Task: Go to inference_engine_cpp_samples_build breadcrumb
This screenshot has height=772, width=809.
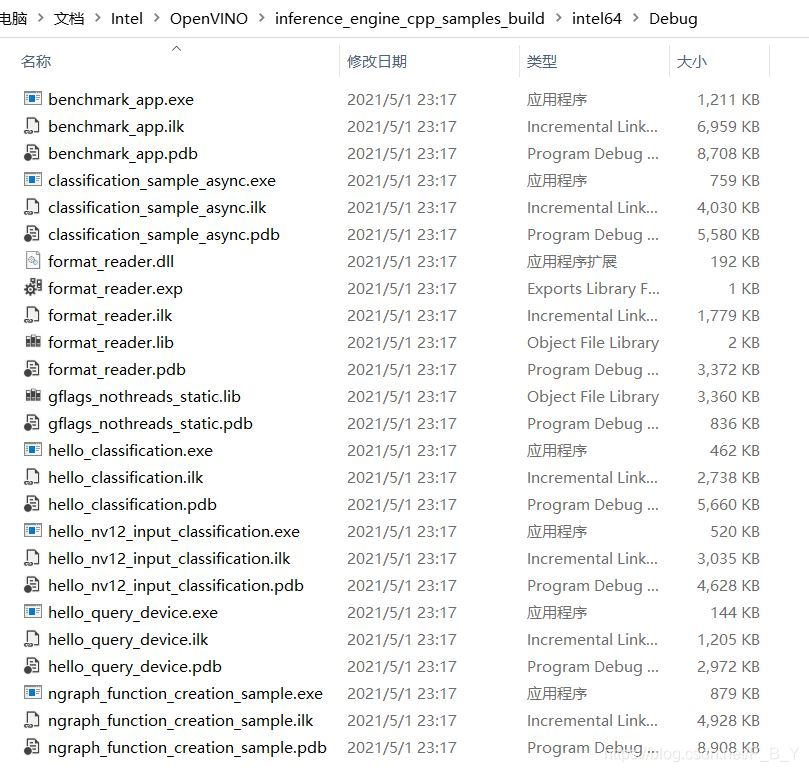Action: click(410, 19)
